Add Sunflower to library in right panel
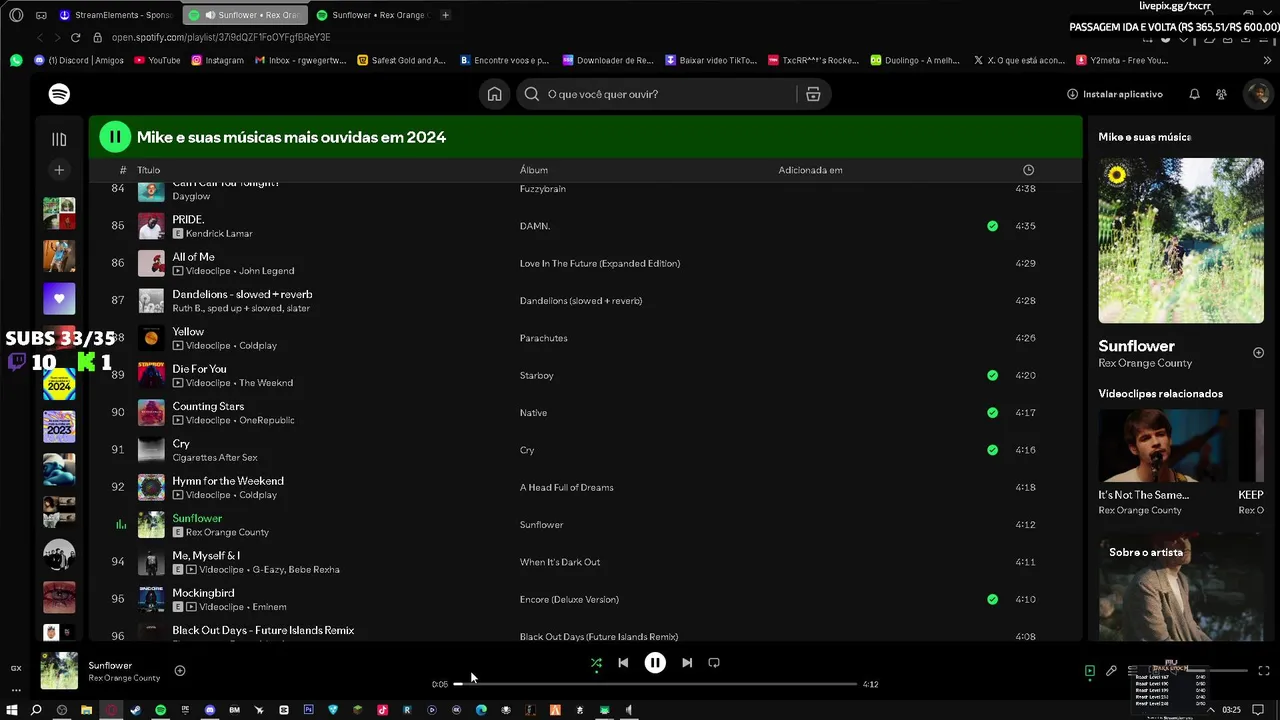The image size is (1280, 720). pos(1258,353)
